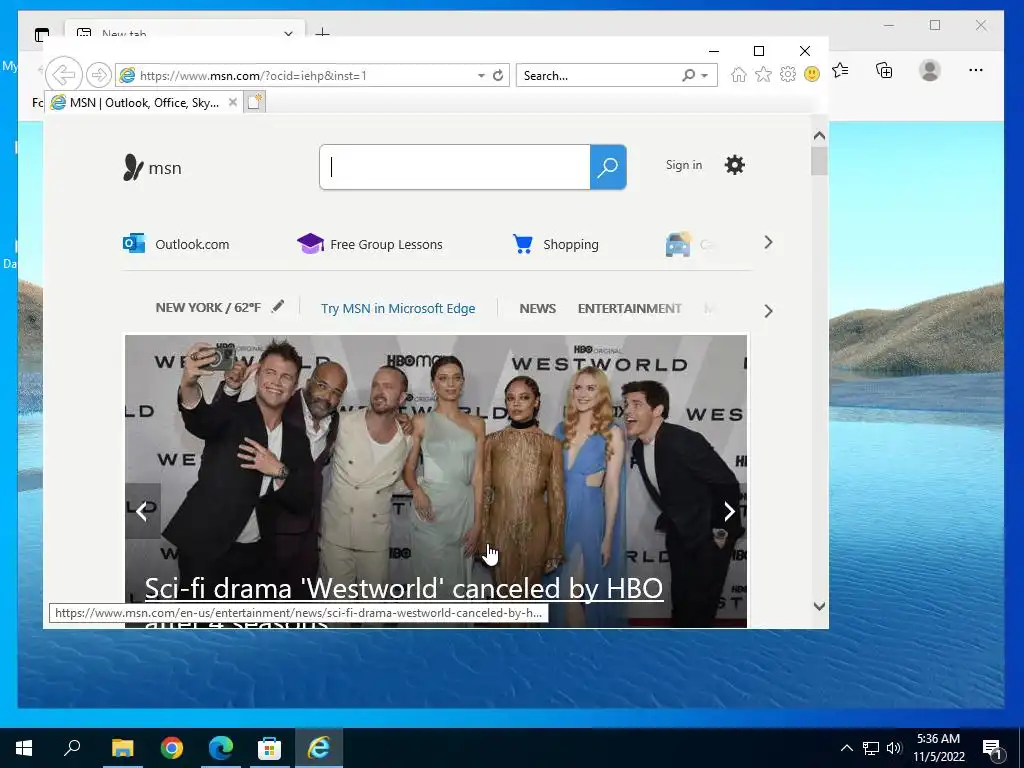Click page scrollbar down arrow

click(819, 606)
